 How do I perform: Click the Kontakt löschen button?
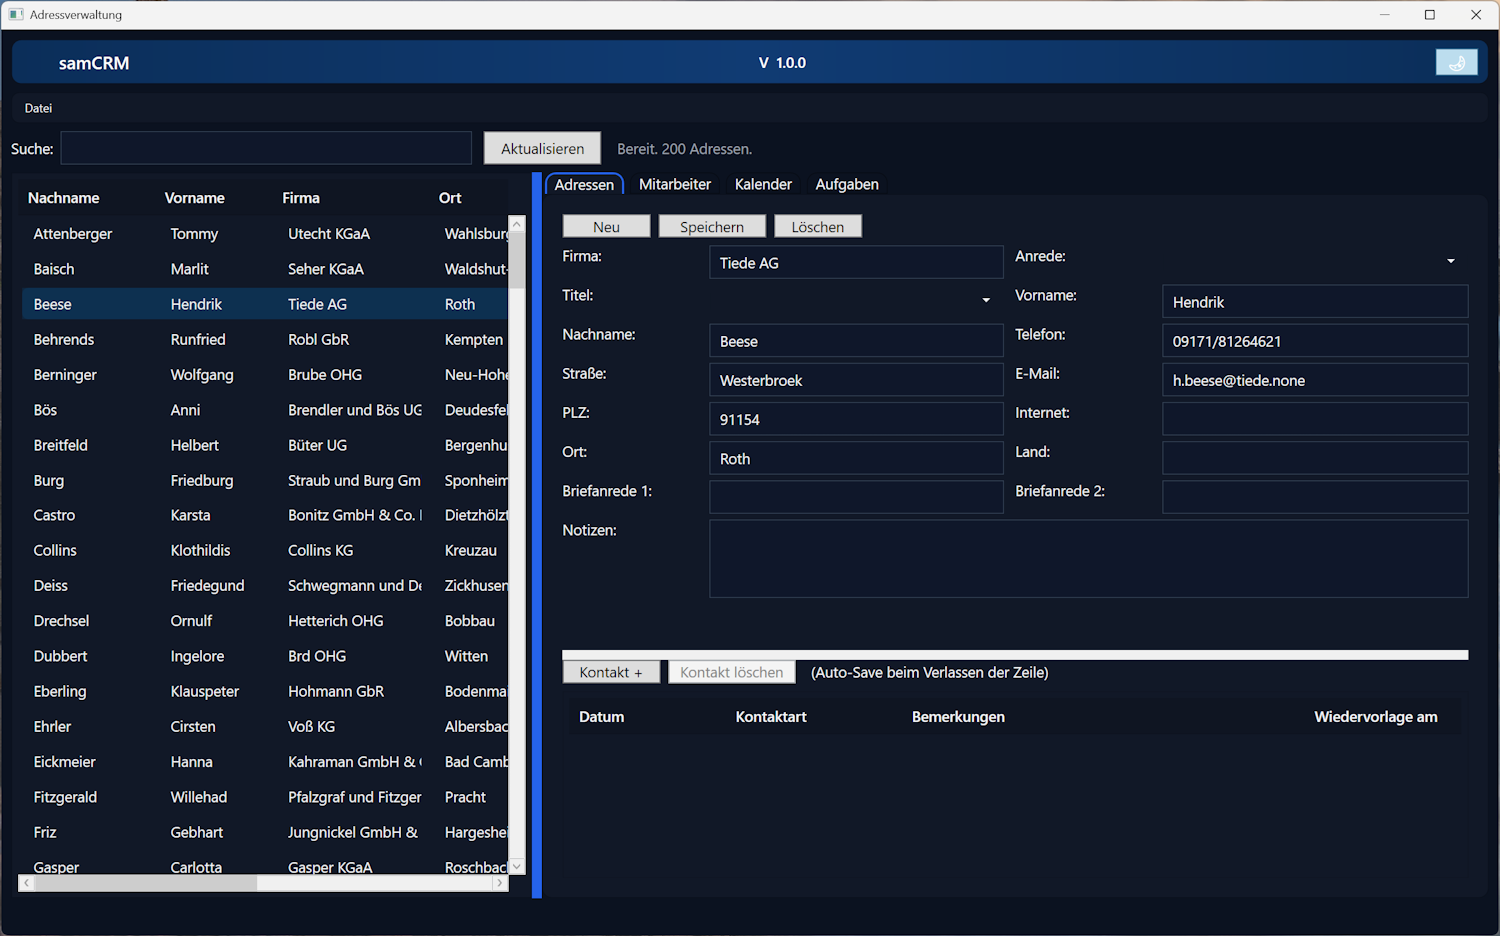pyautogui.click(x=731, y=671)
